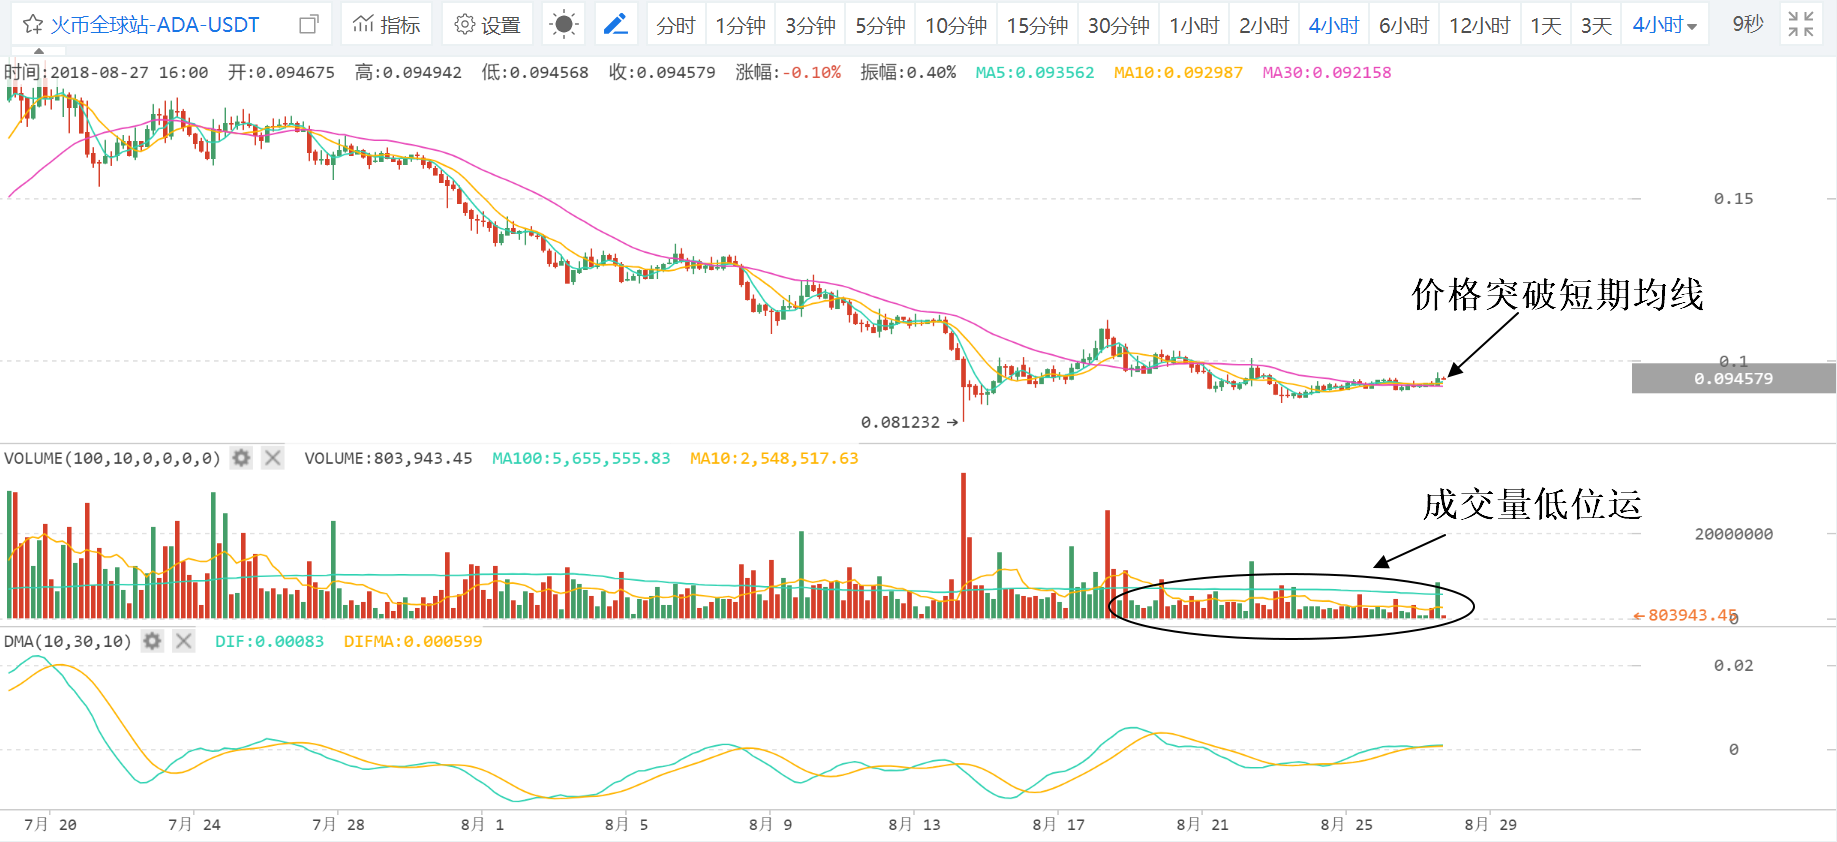Click the 0.081232 low price marker
Screen dimensions: 1837x842
(x=909, y=422)
